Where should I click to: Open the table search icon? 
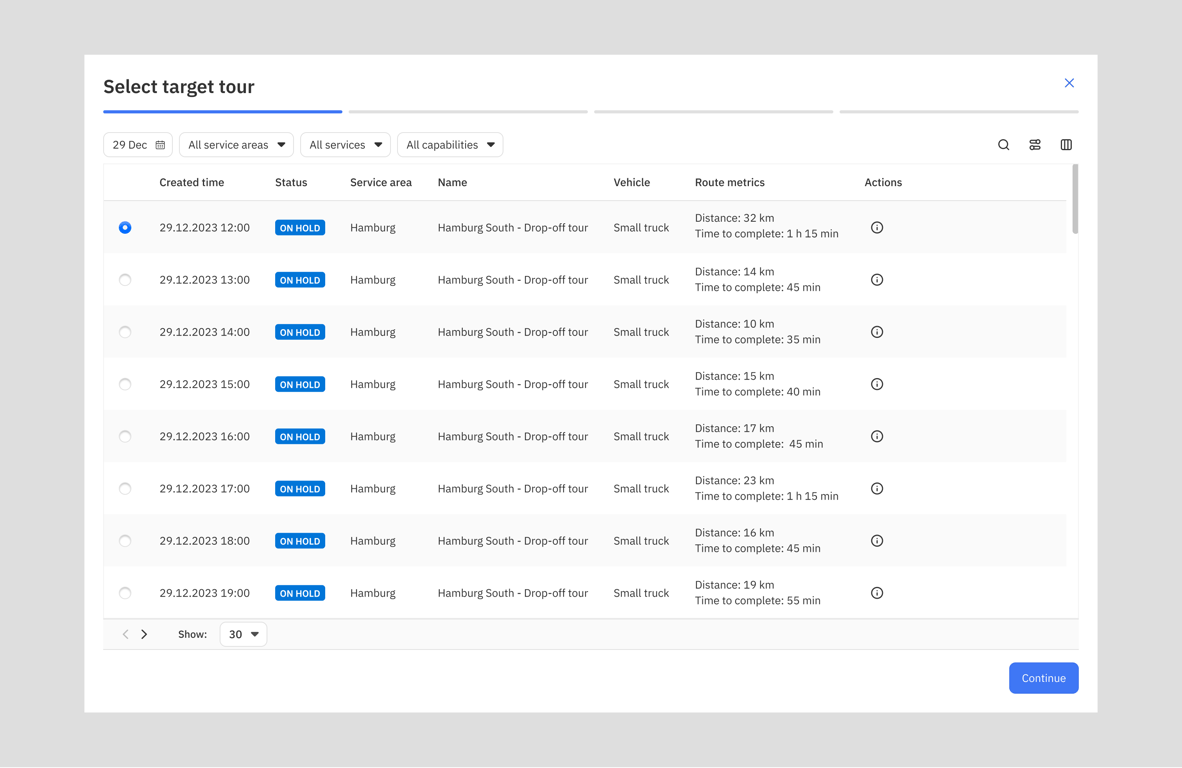pyautogui.click(x=1003, y=145)
